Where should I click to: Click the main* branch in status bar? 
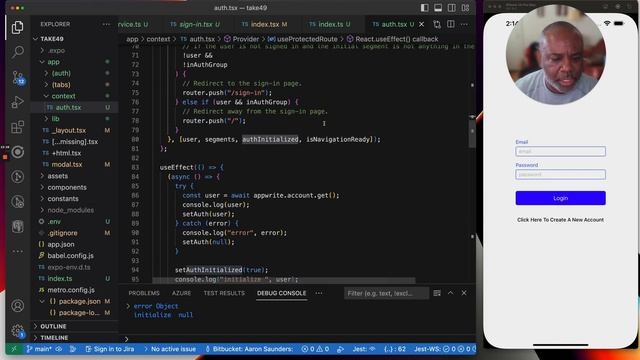(x=40, y=349)
